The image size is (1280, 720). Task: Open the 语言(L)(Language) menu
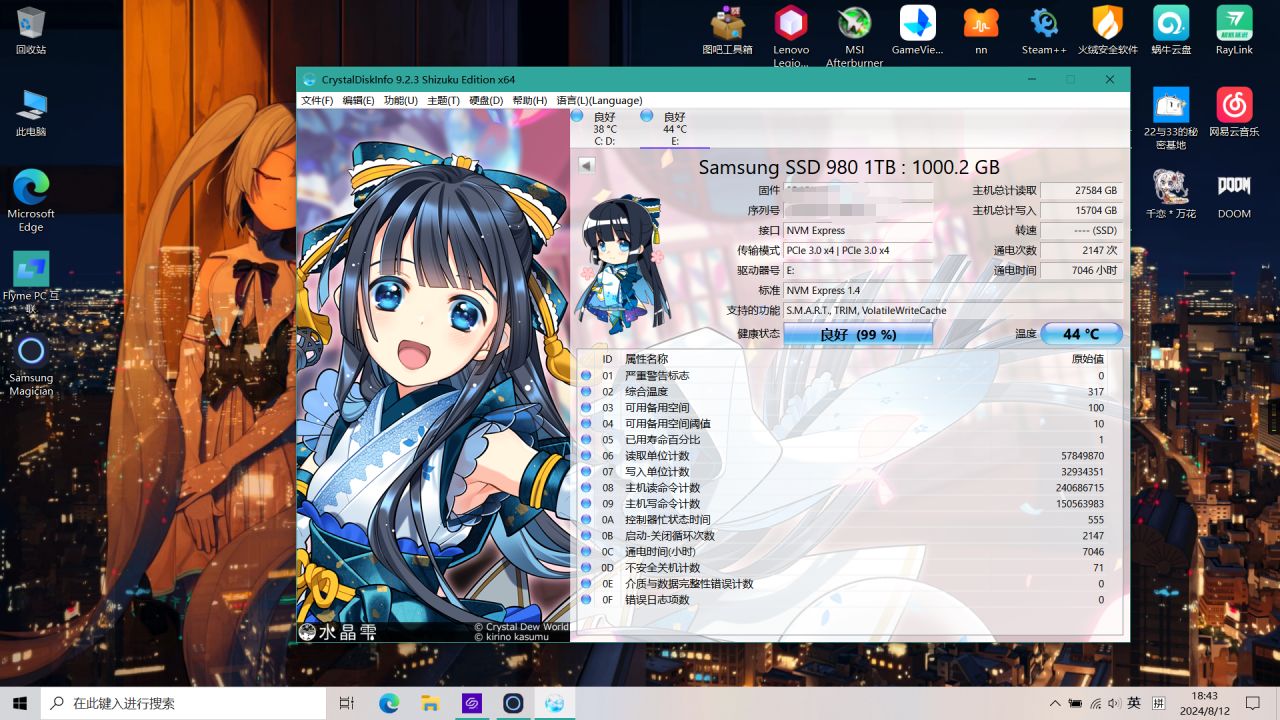pyautogui.click(x=599, y=100)
